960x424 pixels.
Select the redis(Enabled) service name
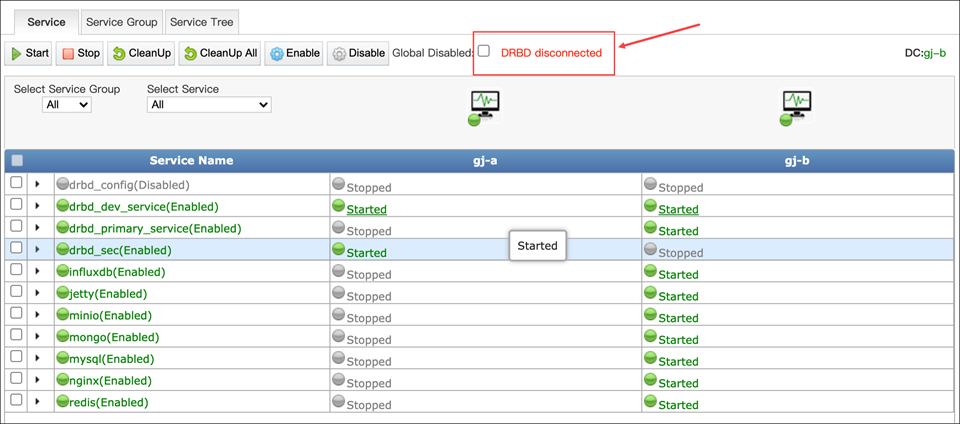point(108,402)
